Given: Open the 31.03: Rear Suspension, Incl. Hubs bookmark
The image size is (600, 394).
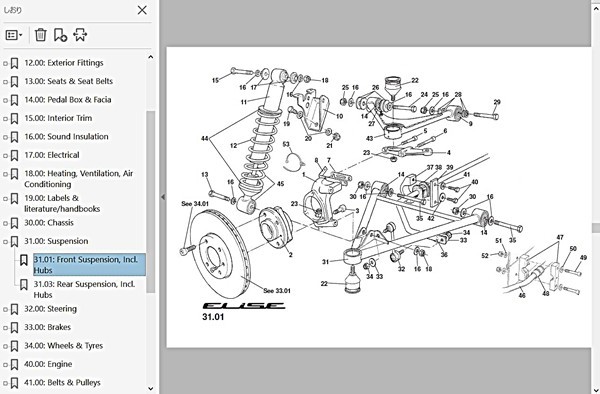Looking at the screenshot, I should 84,290.
